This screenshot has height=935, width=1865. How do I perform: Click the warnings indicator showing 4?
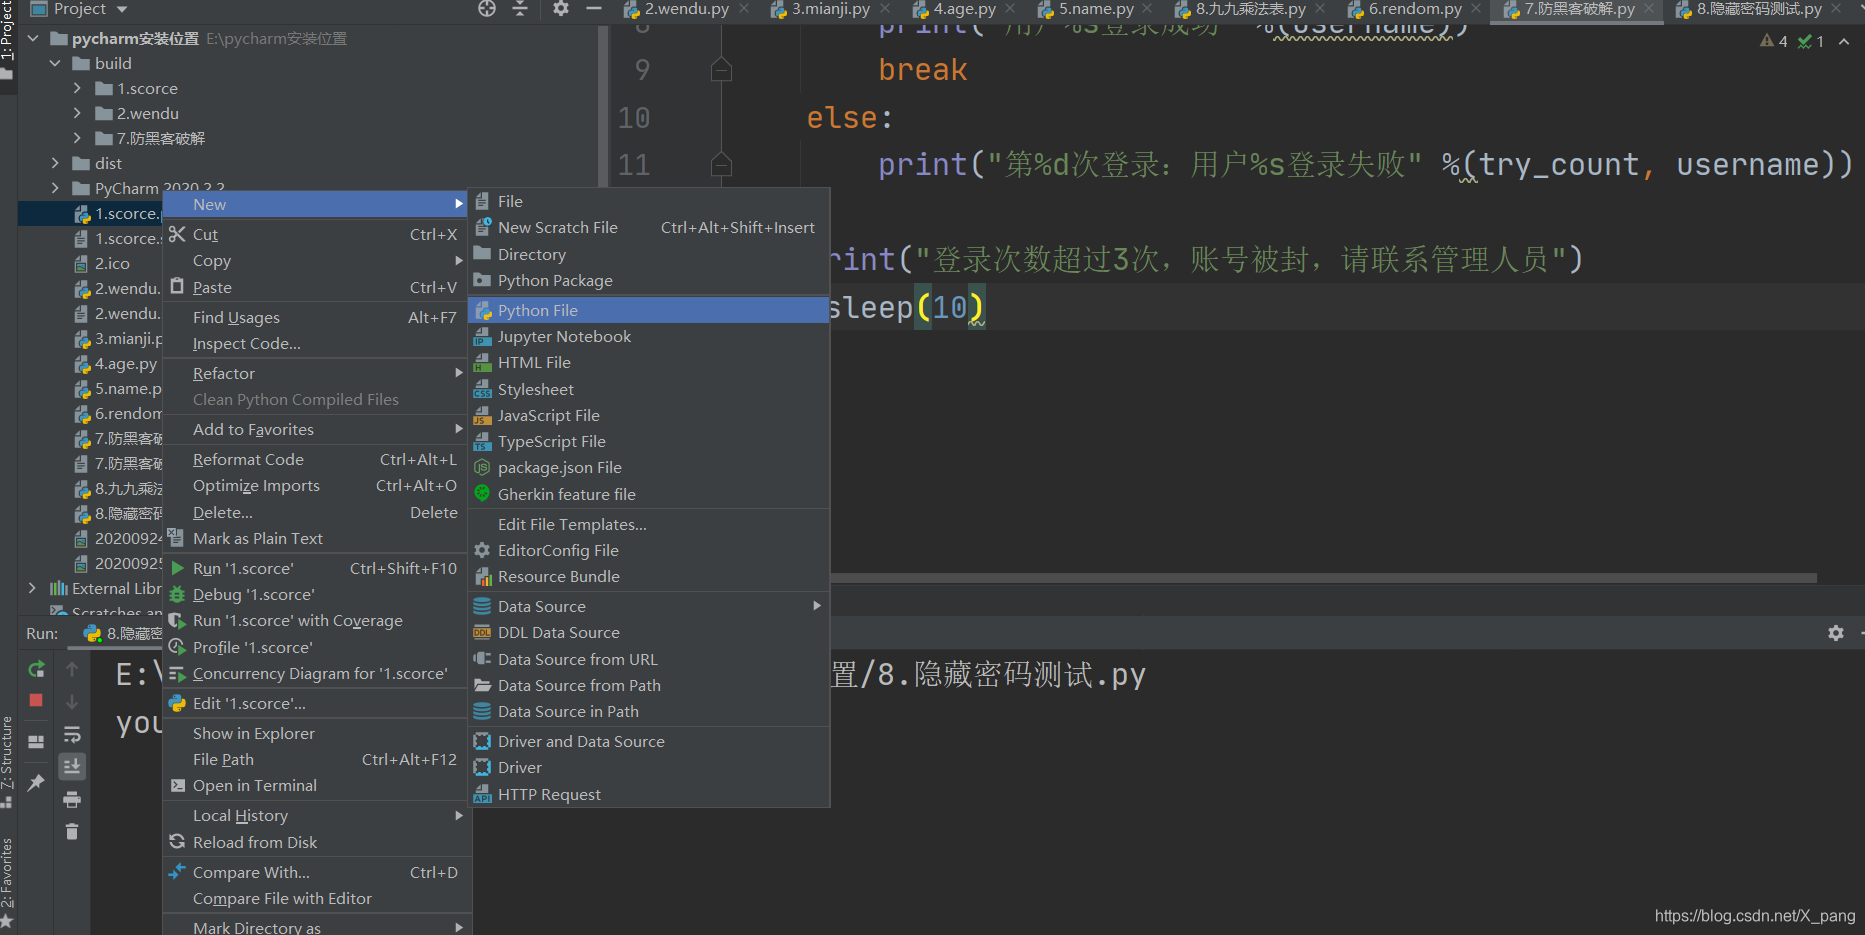tap(1774, 41)
